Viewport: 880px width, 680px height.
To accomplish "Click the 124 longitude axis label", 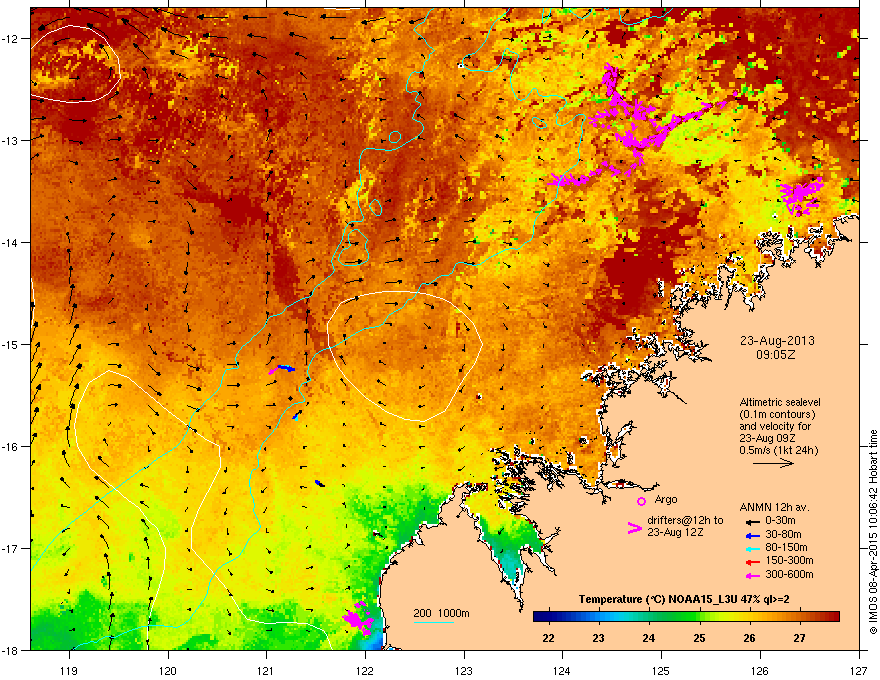I will click(562, 670).
